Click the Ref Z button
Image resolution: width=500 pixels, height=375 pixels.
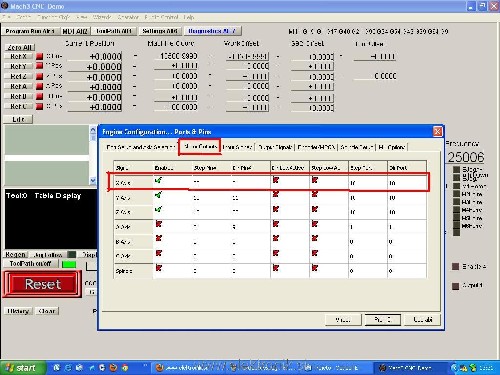pyautogui.click(x=18, y=76)
